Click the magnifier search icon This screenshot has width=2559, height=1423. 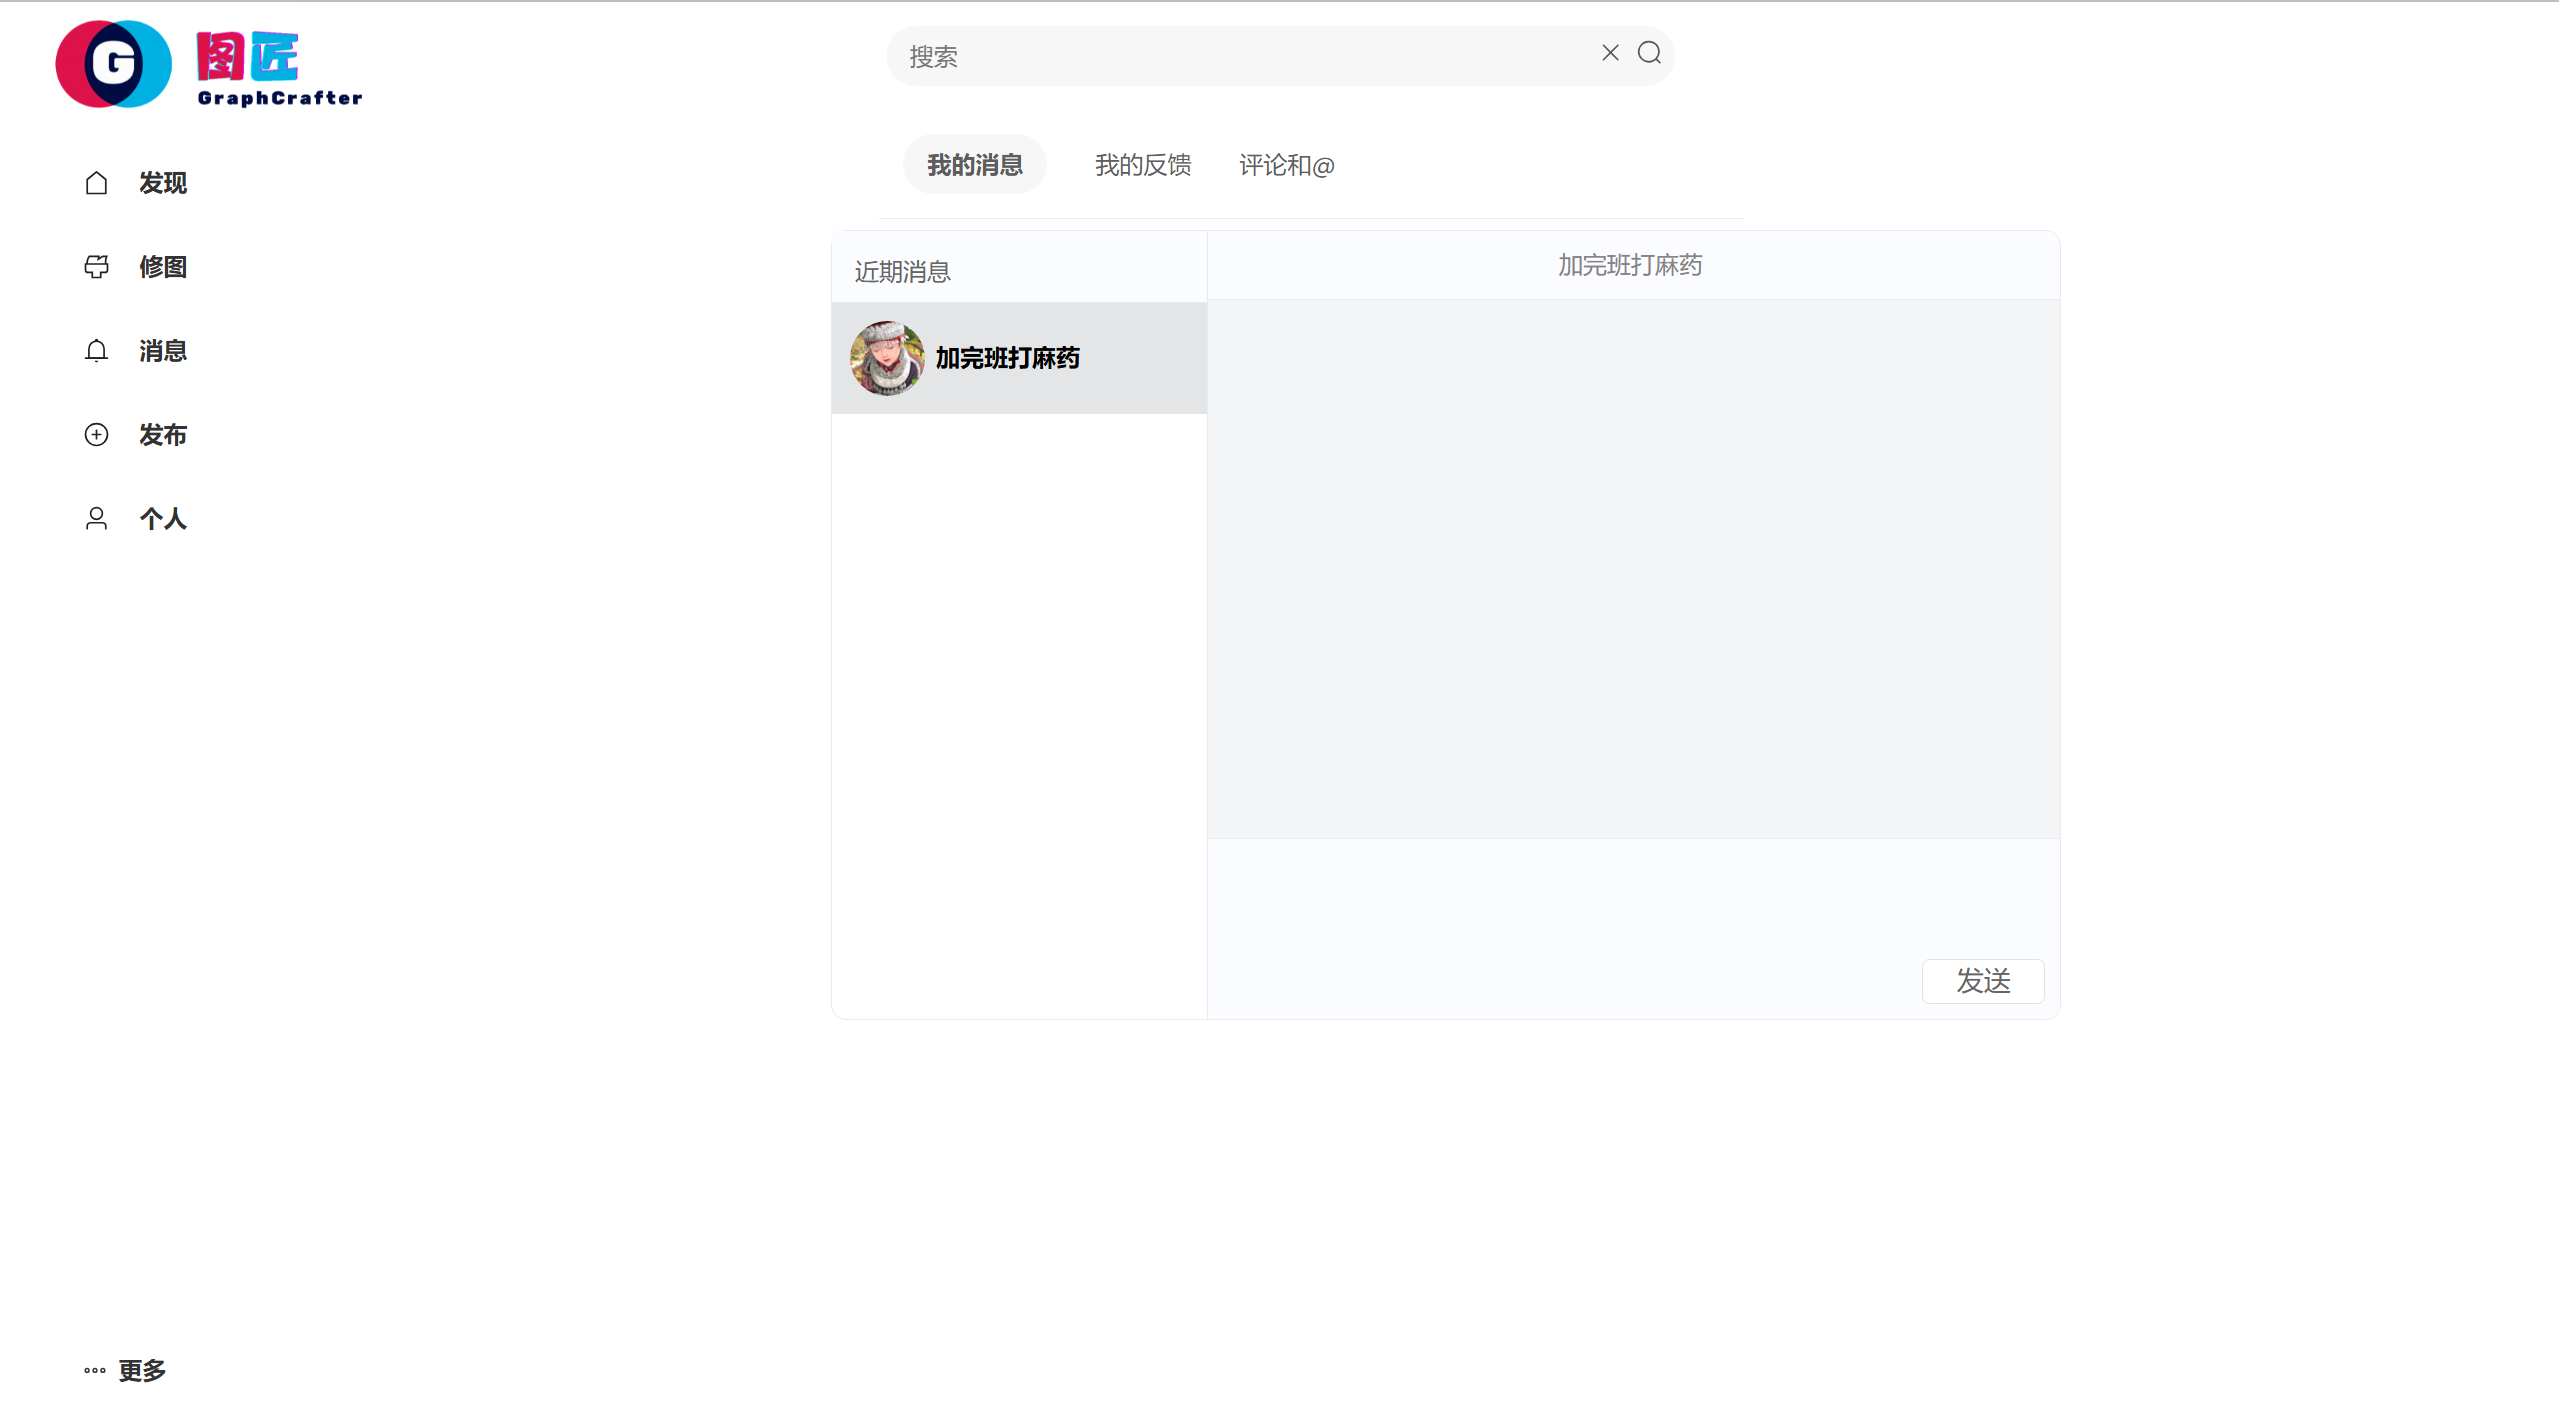coord(1649,53)
